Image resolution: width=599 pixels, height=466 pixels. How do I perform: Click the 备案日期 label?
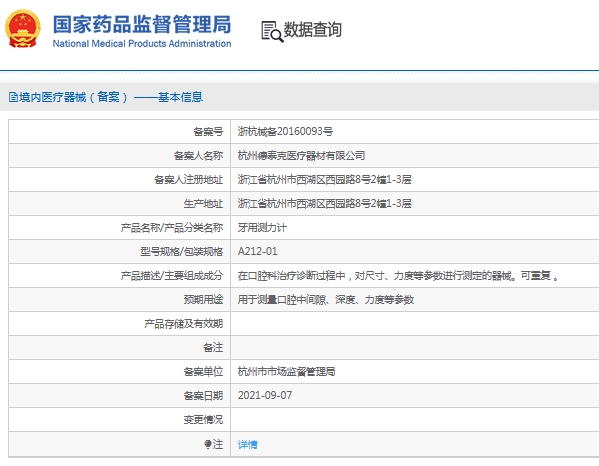pyautogui.click(x=203, y=396)
